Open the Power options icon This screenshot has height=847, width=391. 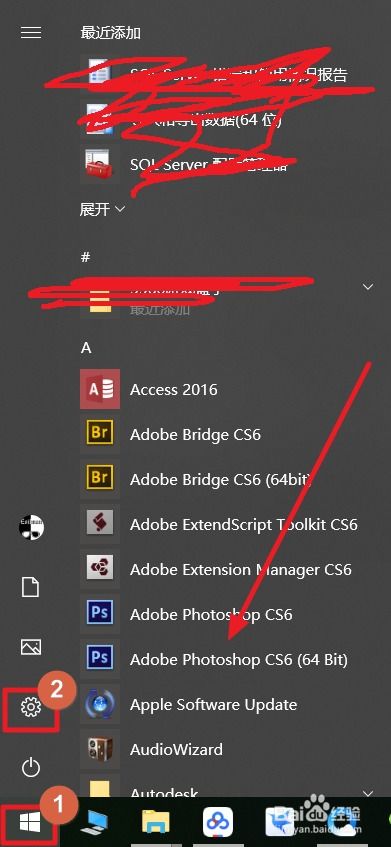(x=30, y=767)
